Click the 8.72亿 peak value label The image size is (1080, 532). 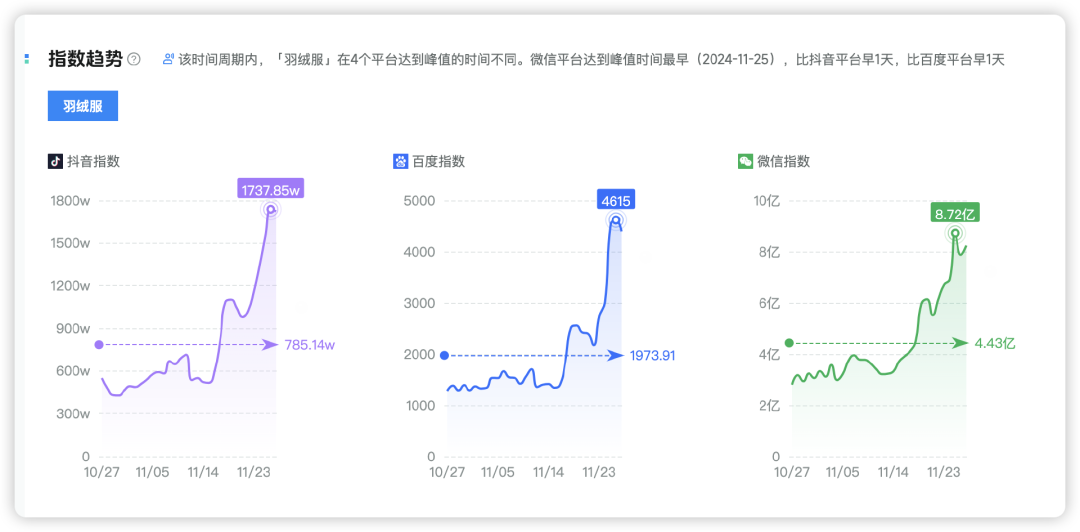pyautogui.click(x=956, y=213)
